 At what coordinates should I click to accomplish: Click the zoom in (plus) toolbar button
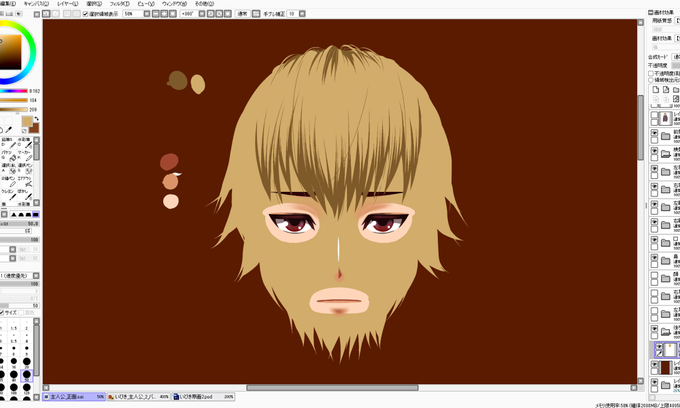(164, 14)
